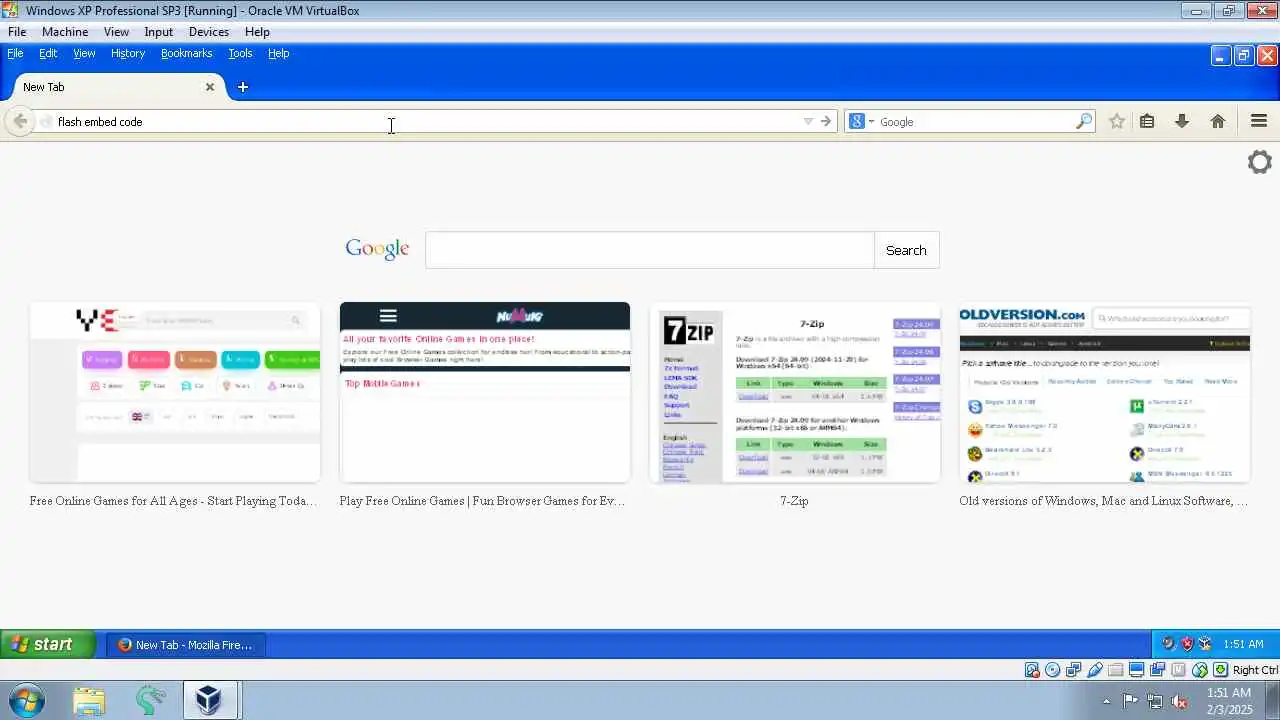Open Firefox Help menu
The height and width of the screenshot is (720, 1280).
click(x=278, y=53)
